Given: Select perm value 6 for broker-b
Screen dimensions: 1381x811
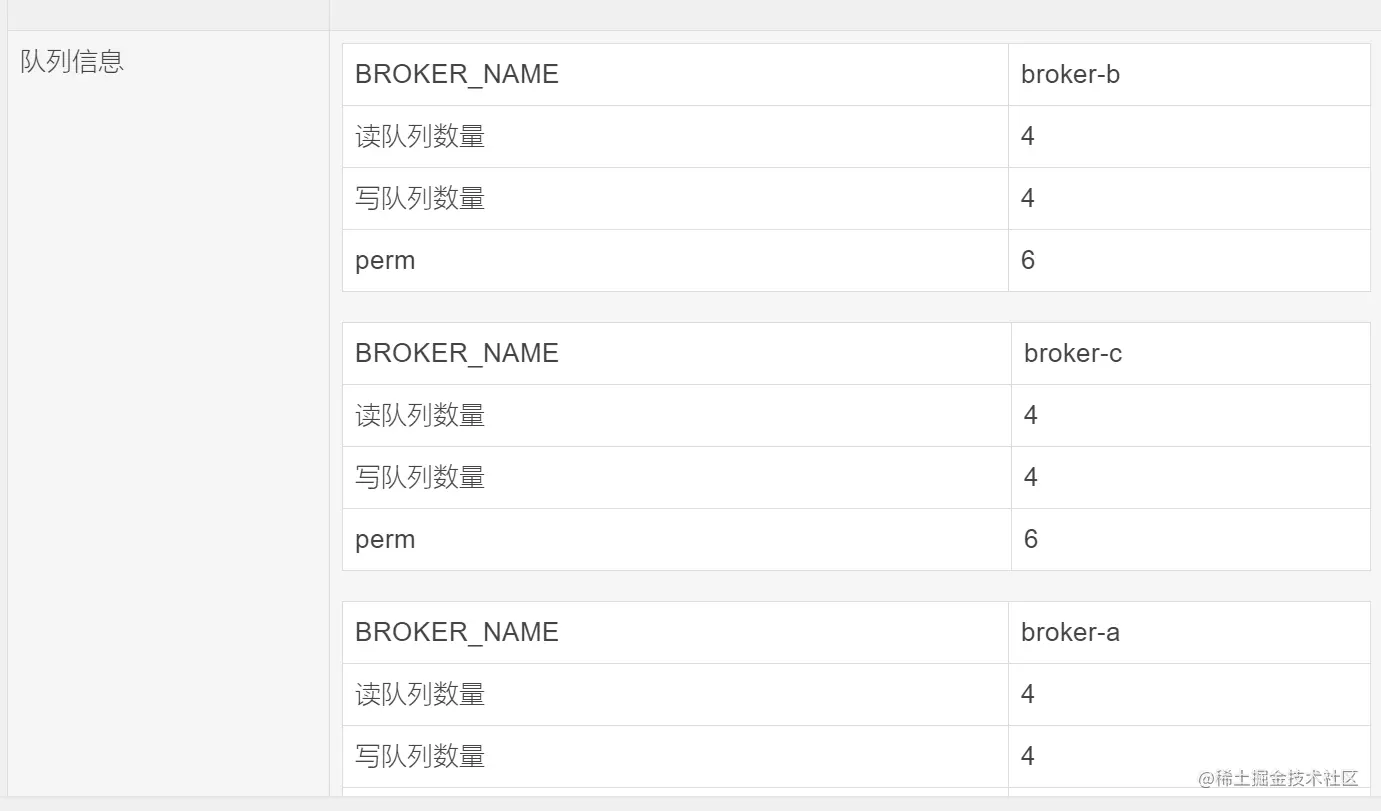Looking at the screenshot, I should [1028, 261].
